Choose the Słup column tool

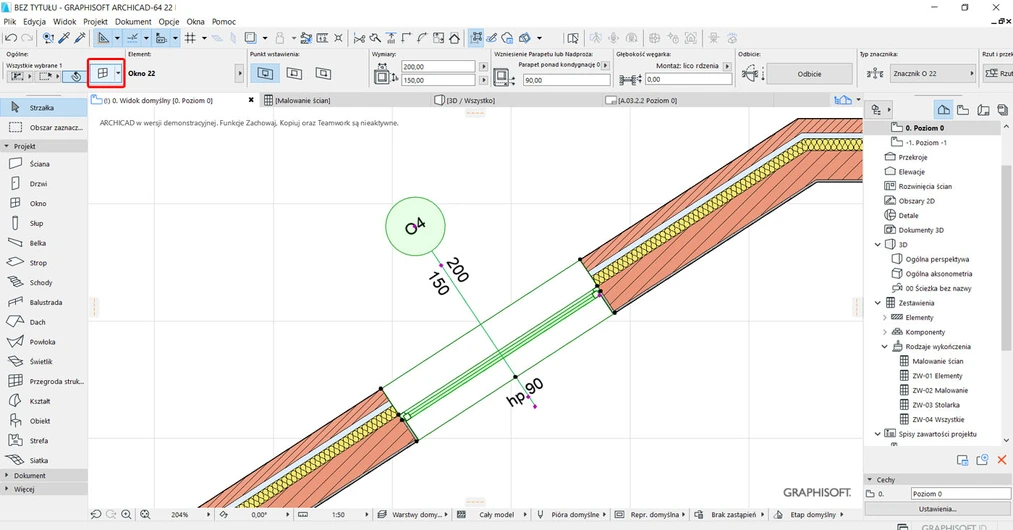coord(44,223)
